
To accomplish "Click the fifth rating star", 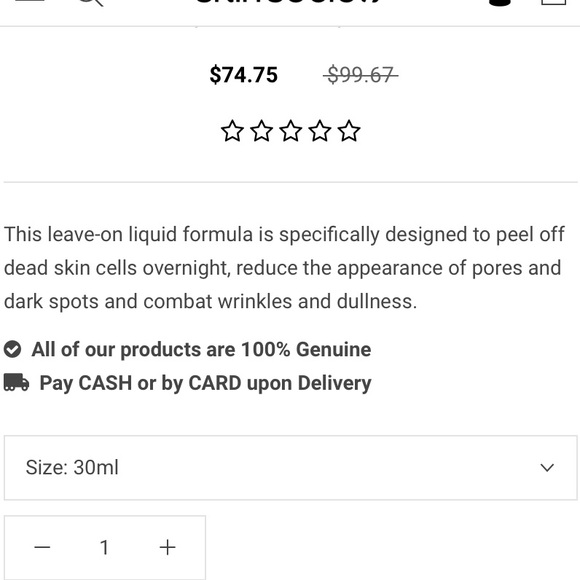I will 349,131.
